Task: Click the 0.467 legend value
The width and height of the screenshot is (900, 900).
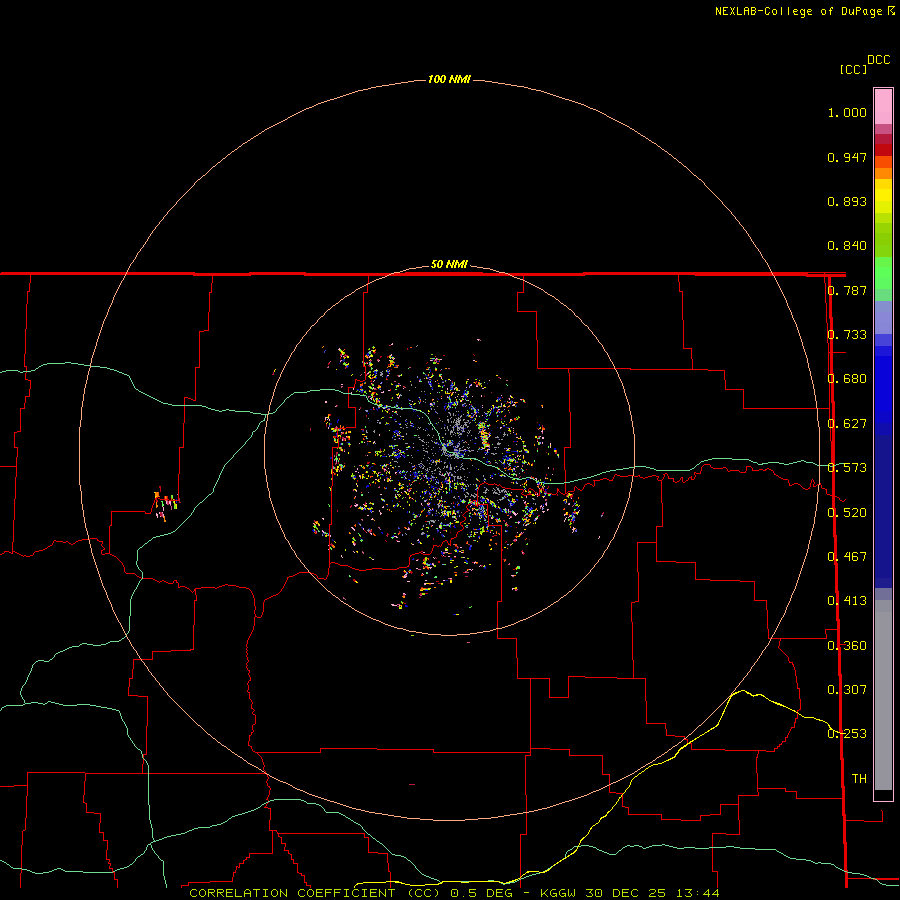Action: tap(847, 557)
